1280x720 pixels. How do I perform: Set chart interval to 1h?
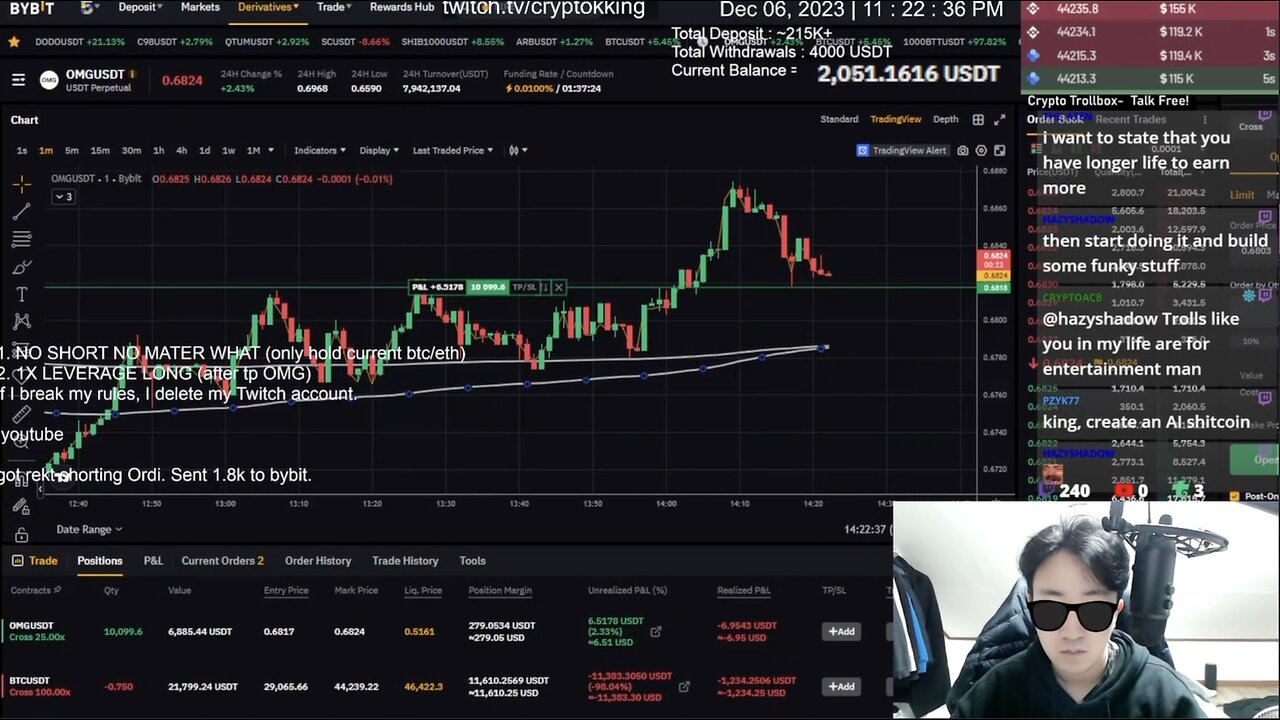pyautogui.click(x=158, y=150)
